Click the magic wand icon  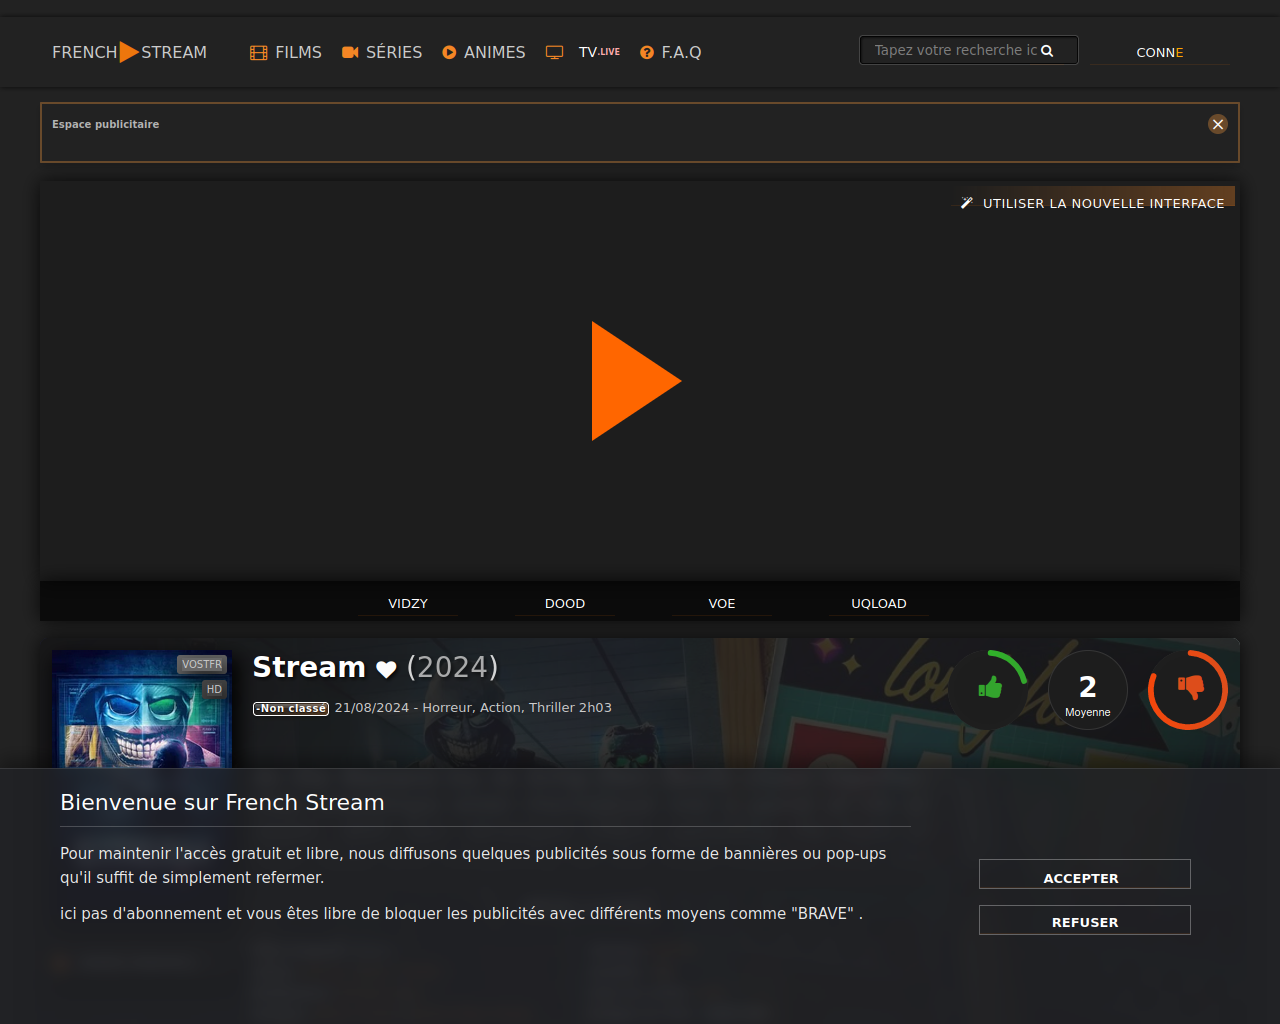[x=967, y=203]
